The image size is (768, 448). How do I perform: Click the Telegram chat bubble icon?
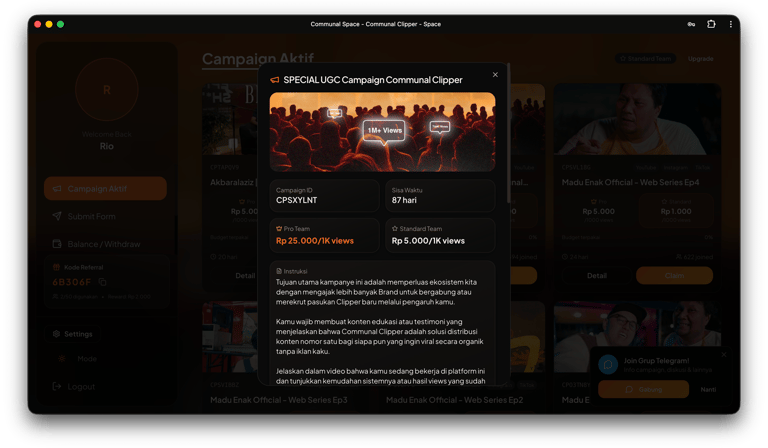pos(608,365)
